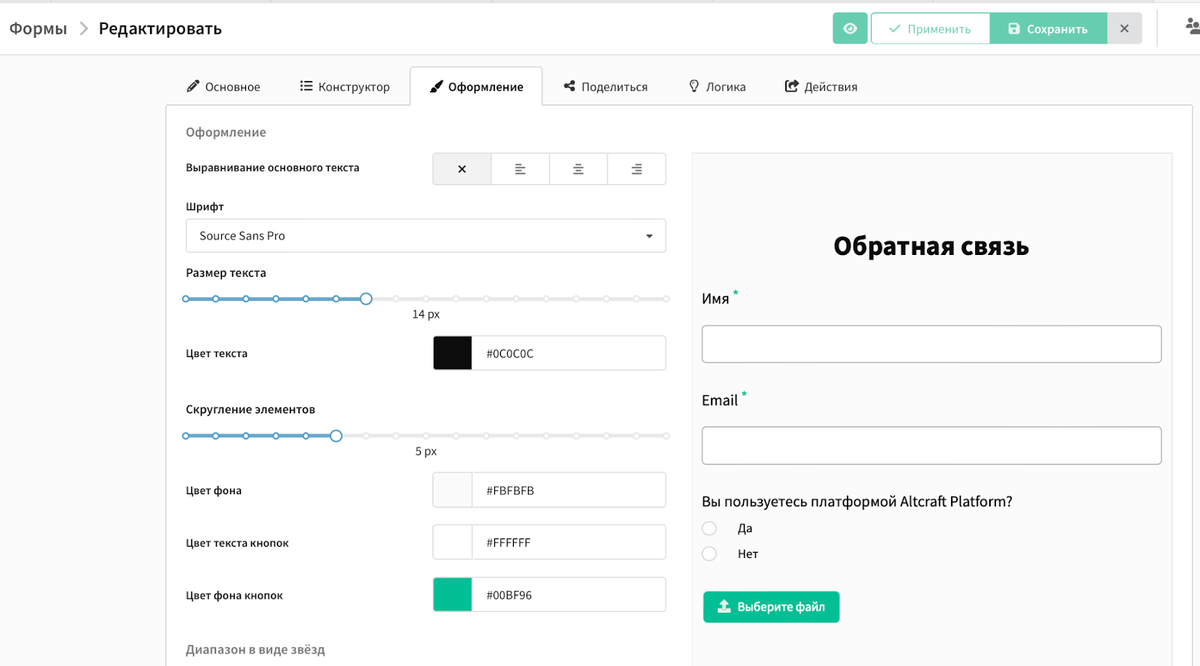Open background color swatch #FBFBFB
The width and height of the screenshot is (1200, 666).
tap(452, 491)
